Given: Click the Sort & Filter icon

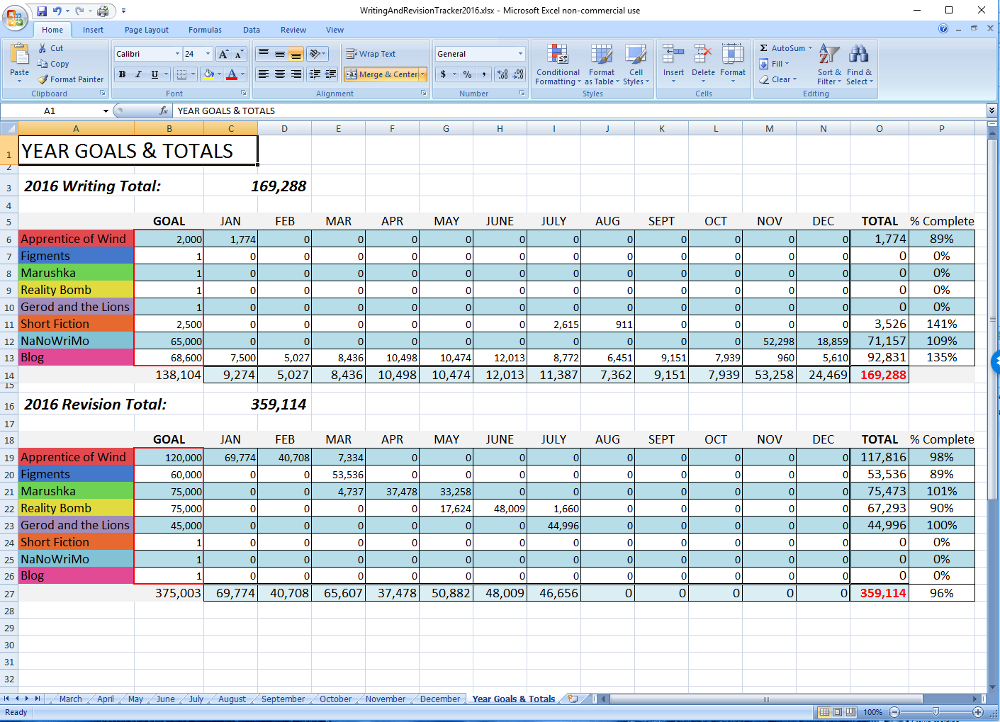Looking at the screenshot, I should coord(829,62).
